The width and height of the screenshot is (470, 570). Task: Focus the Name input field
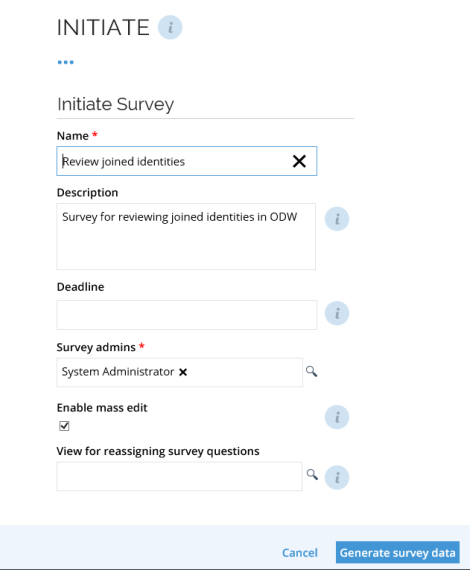pos(186,161)
